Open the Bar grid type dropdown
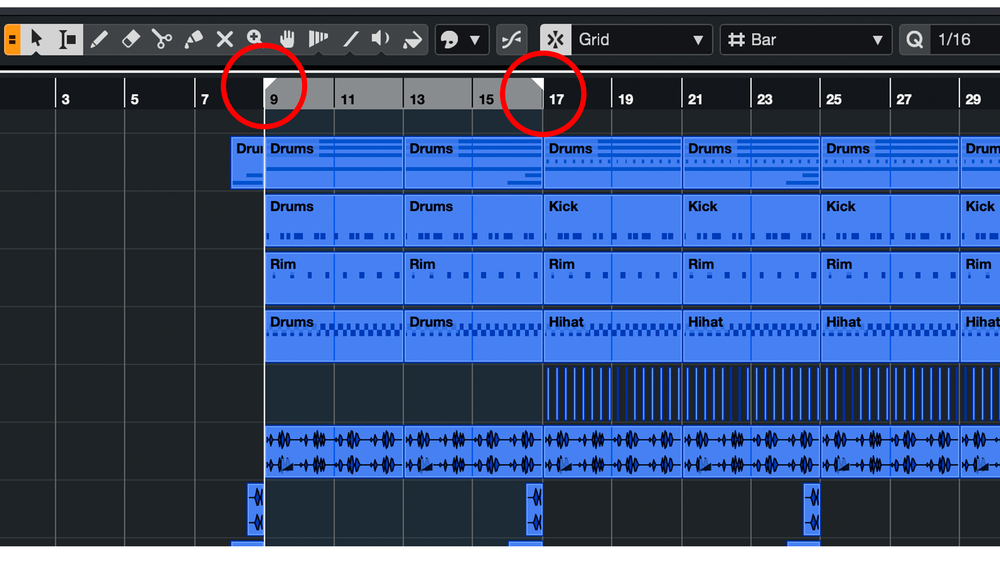 pyautogui.click(x=806, y=40)
